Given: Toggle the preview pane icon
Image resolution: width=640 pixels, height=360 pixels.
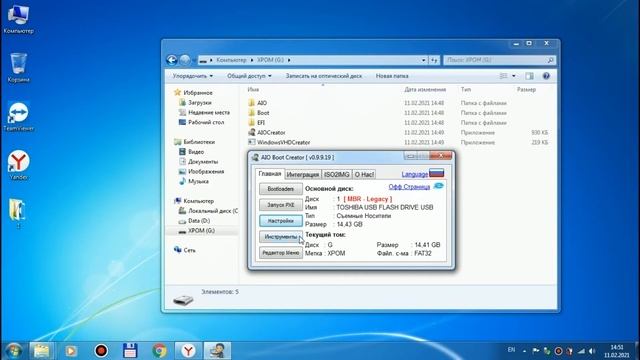Looking at the screenshot, I should tap(529, 76).
